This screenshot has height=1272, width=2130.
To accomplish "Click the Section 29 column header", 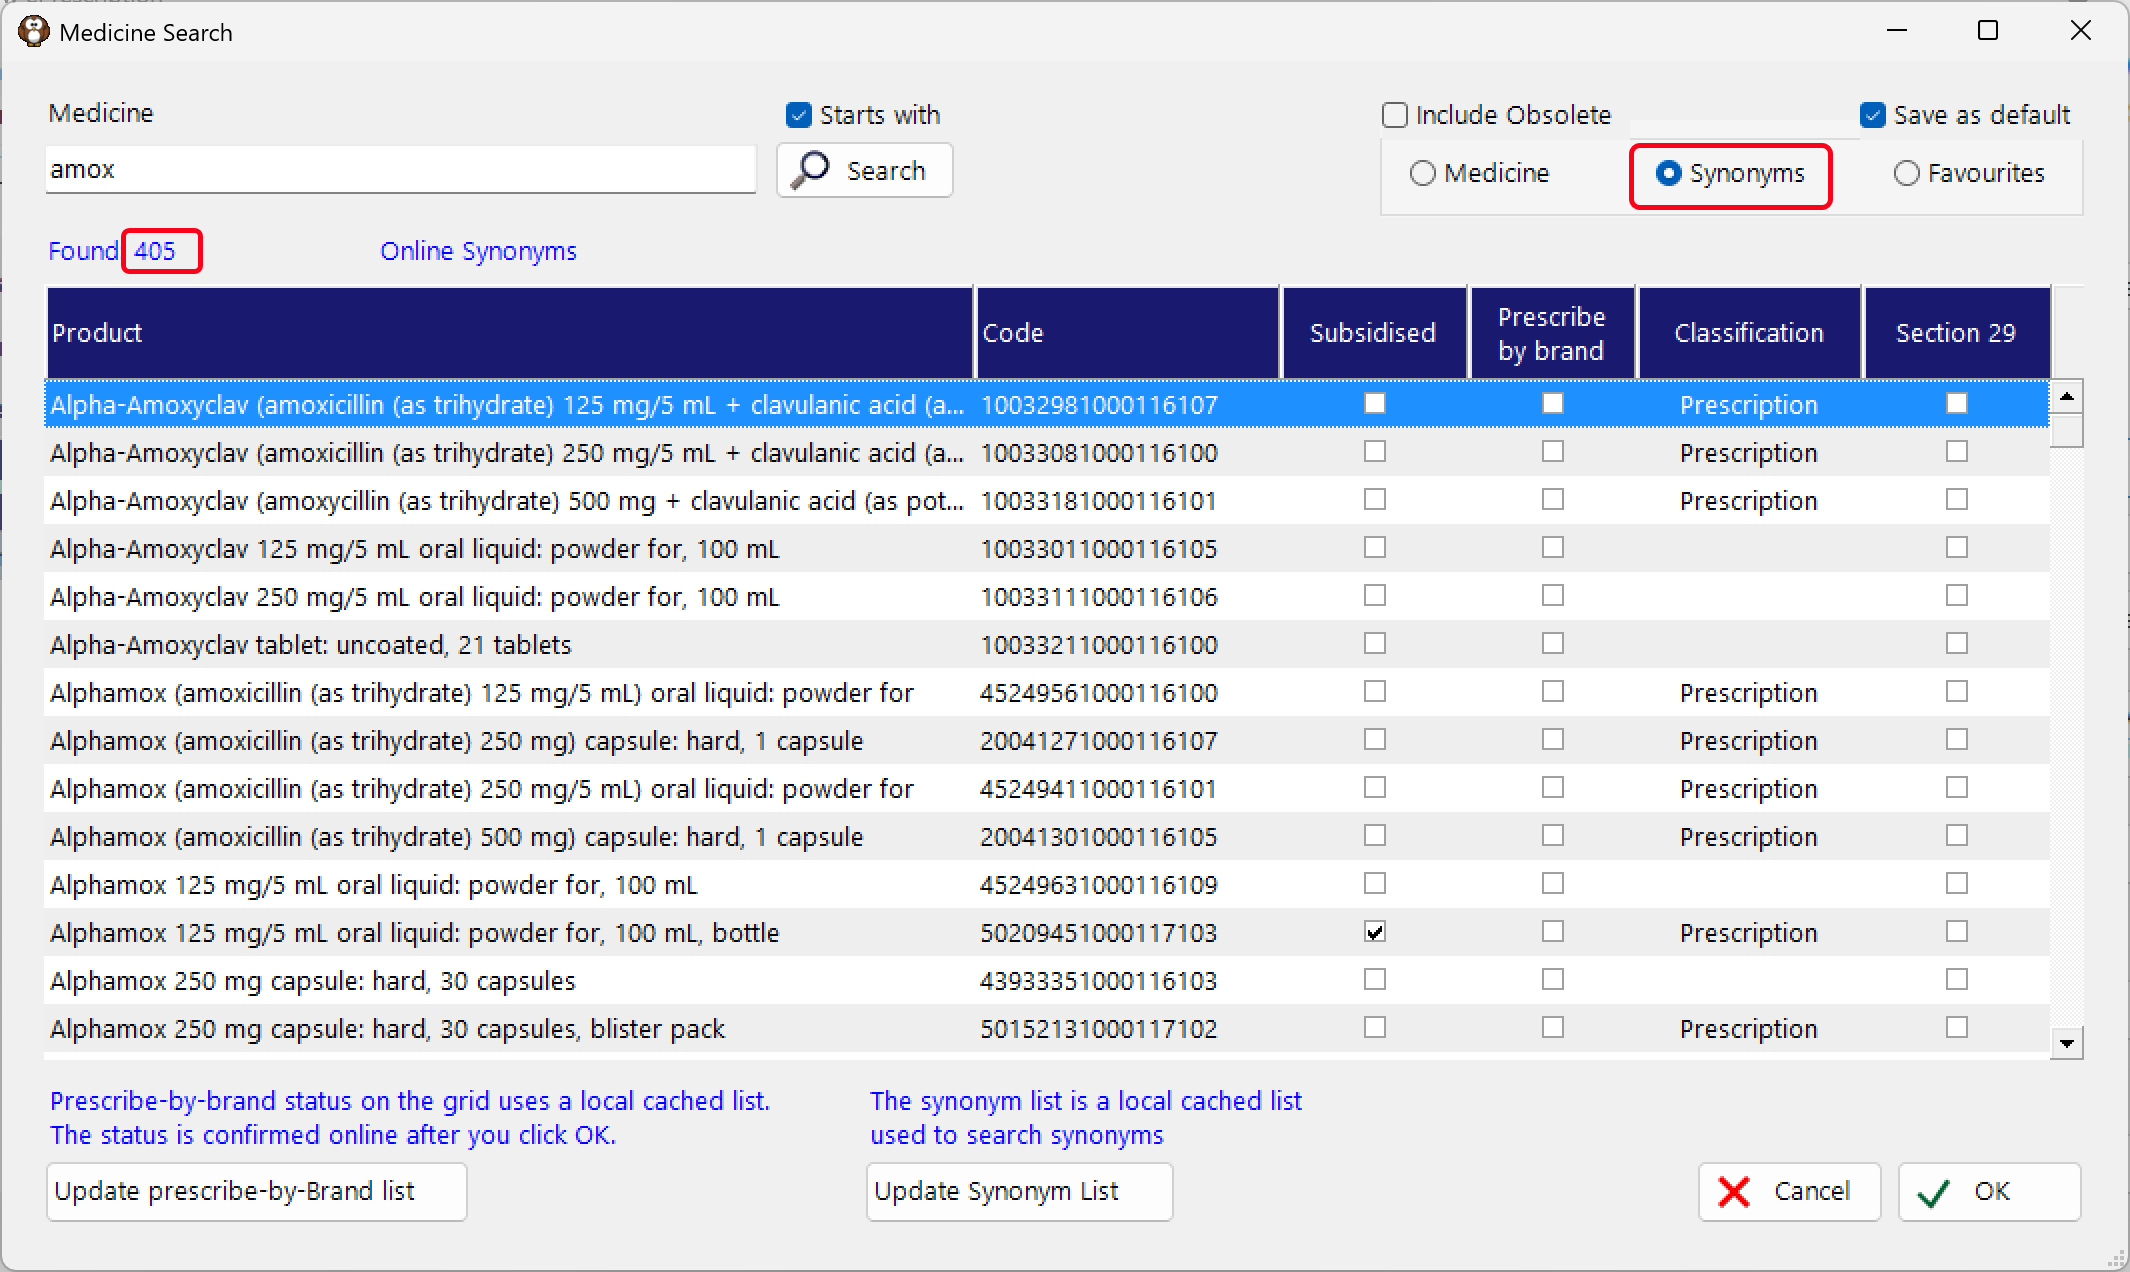I will click(x=1957, y=333).
